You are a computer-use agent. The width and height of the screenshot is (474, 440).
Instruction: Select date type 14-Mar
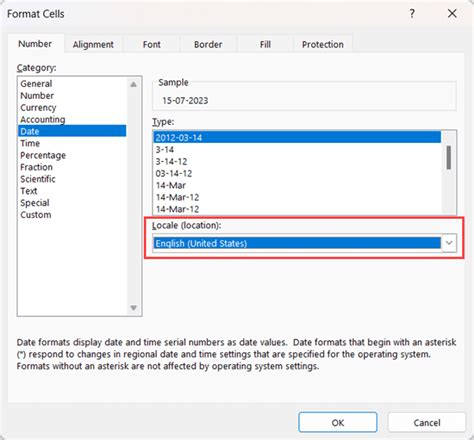coord(297,185)
